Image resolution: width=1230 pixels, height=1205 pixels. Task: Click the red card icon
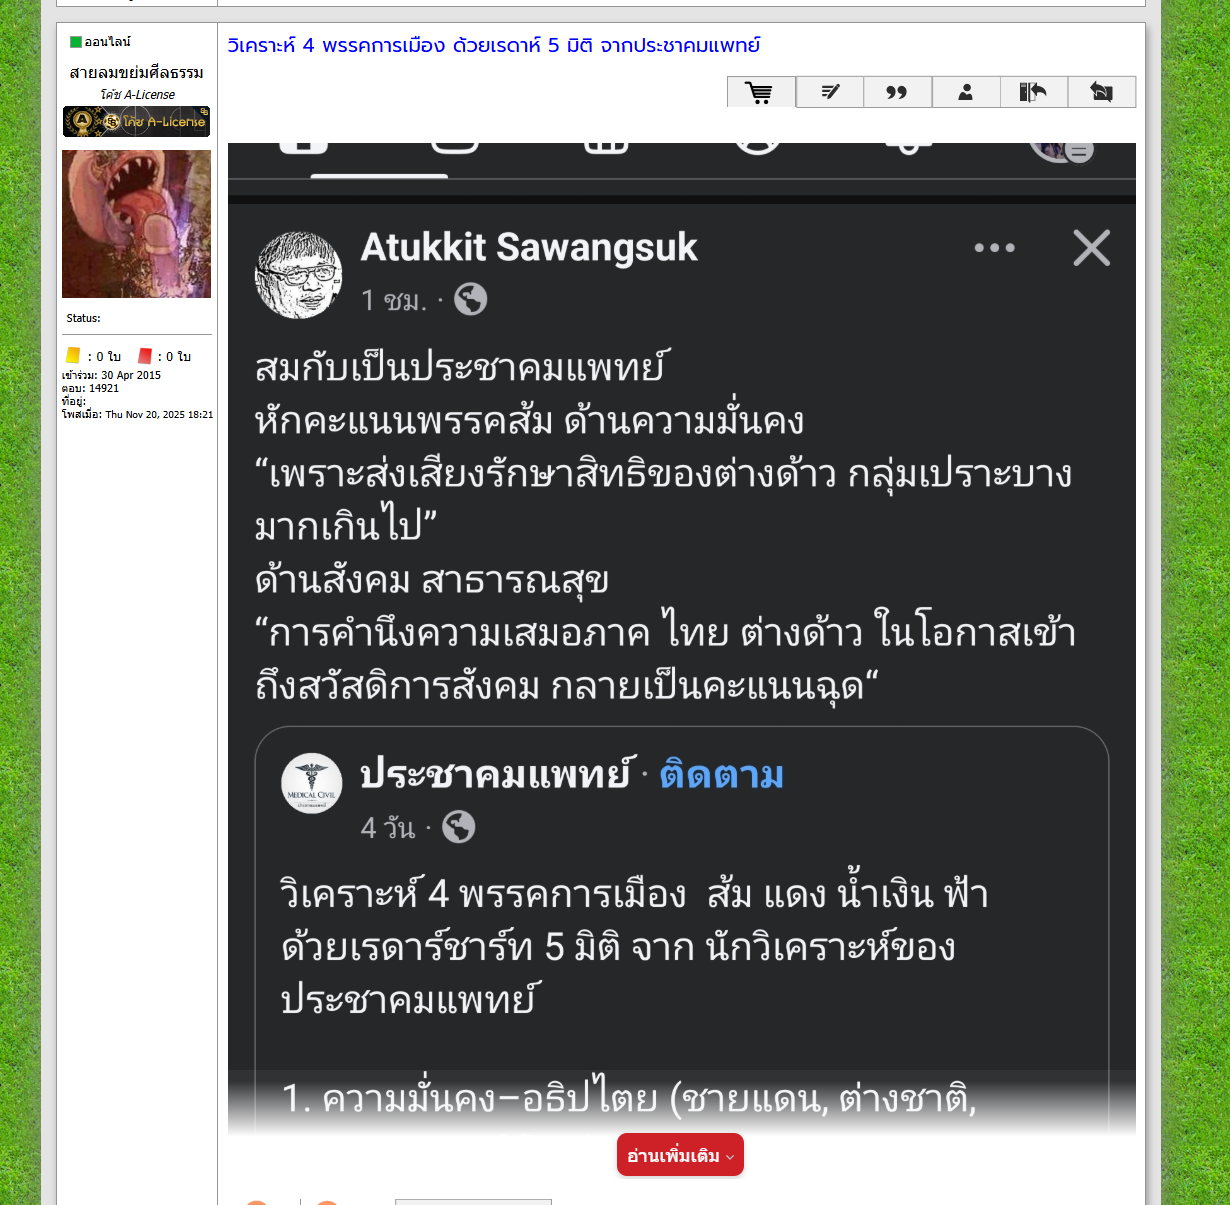click(x=145, y=356)
